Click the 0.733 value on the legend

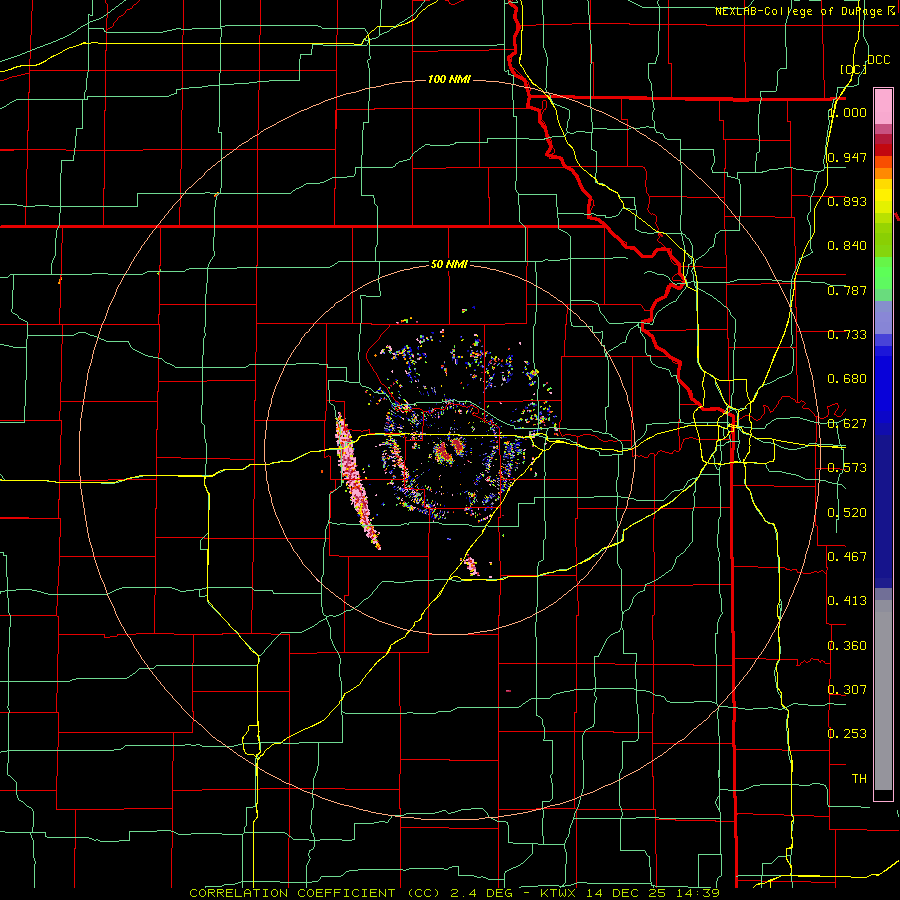pyautogui.click(x=847, y=335)
